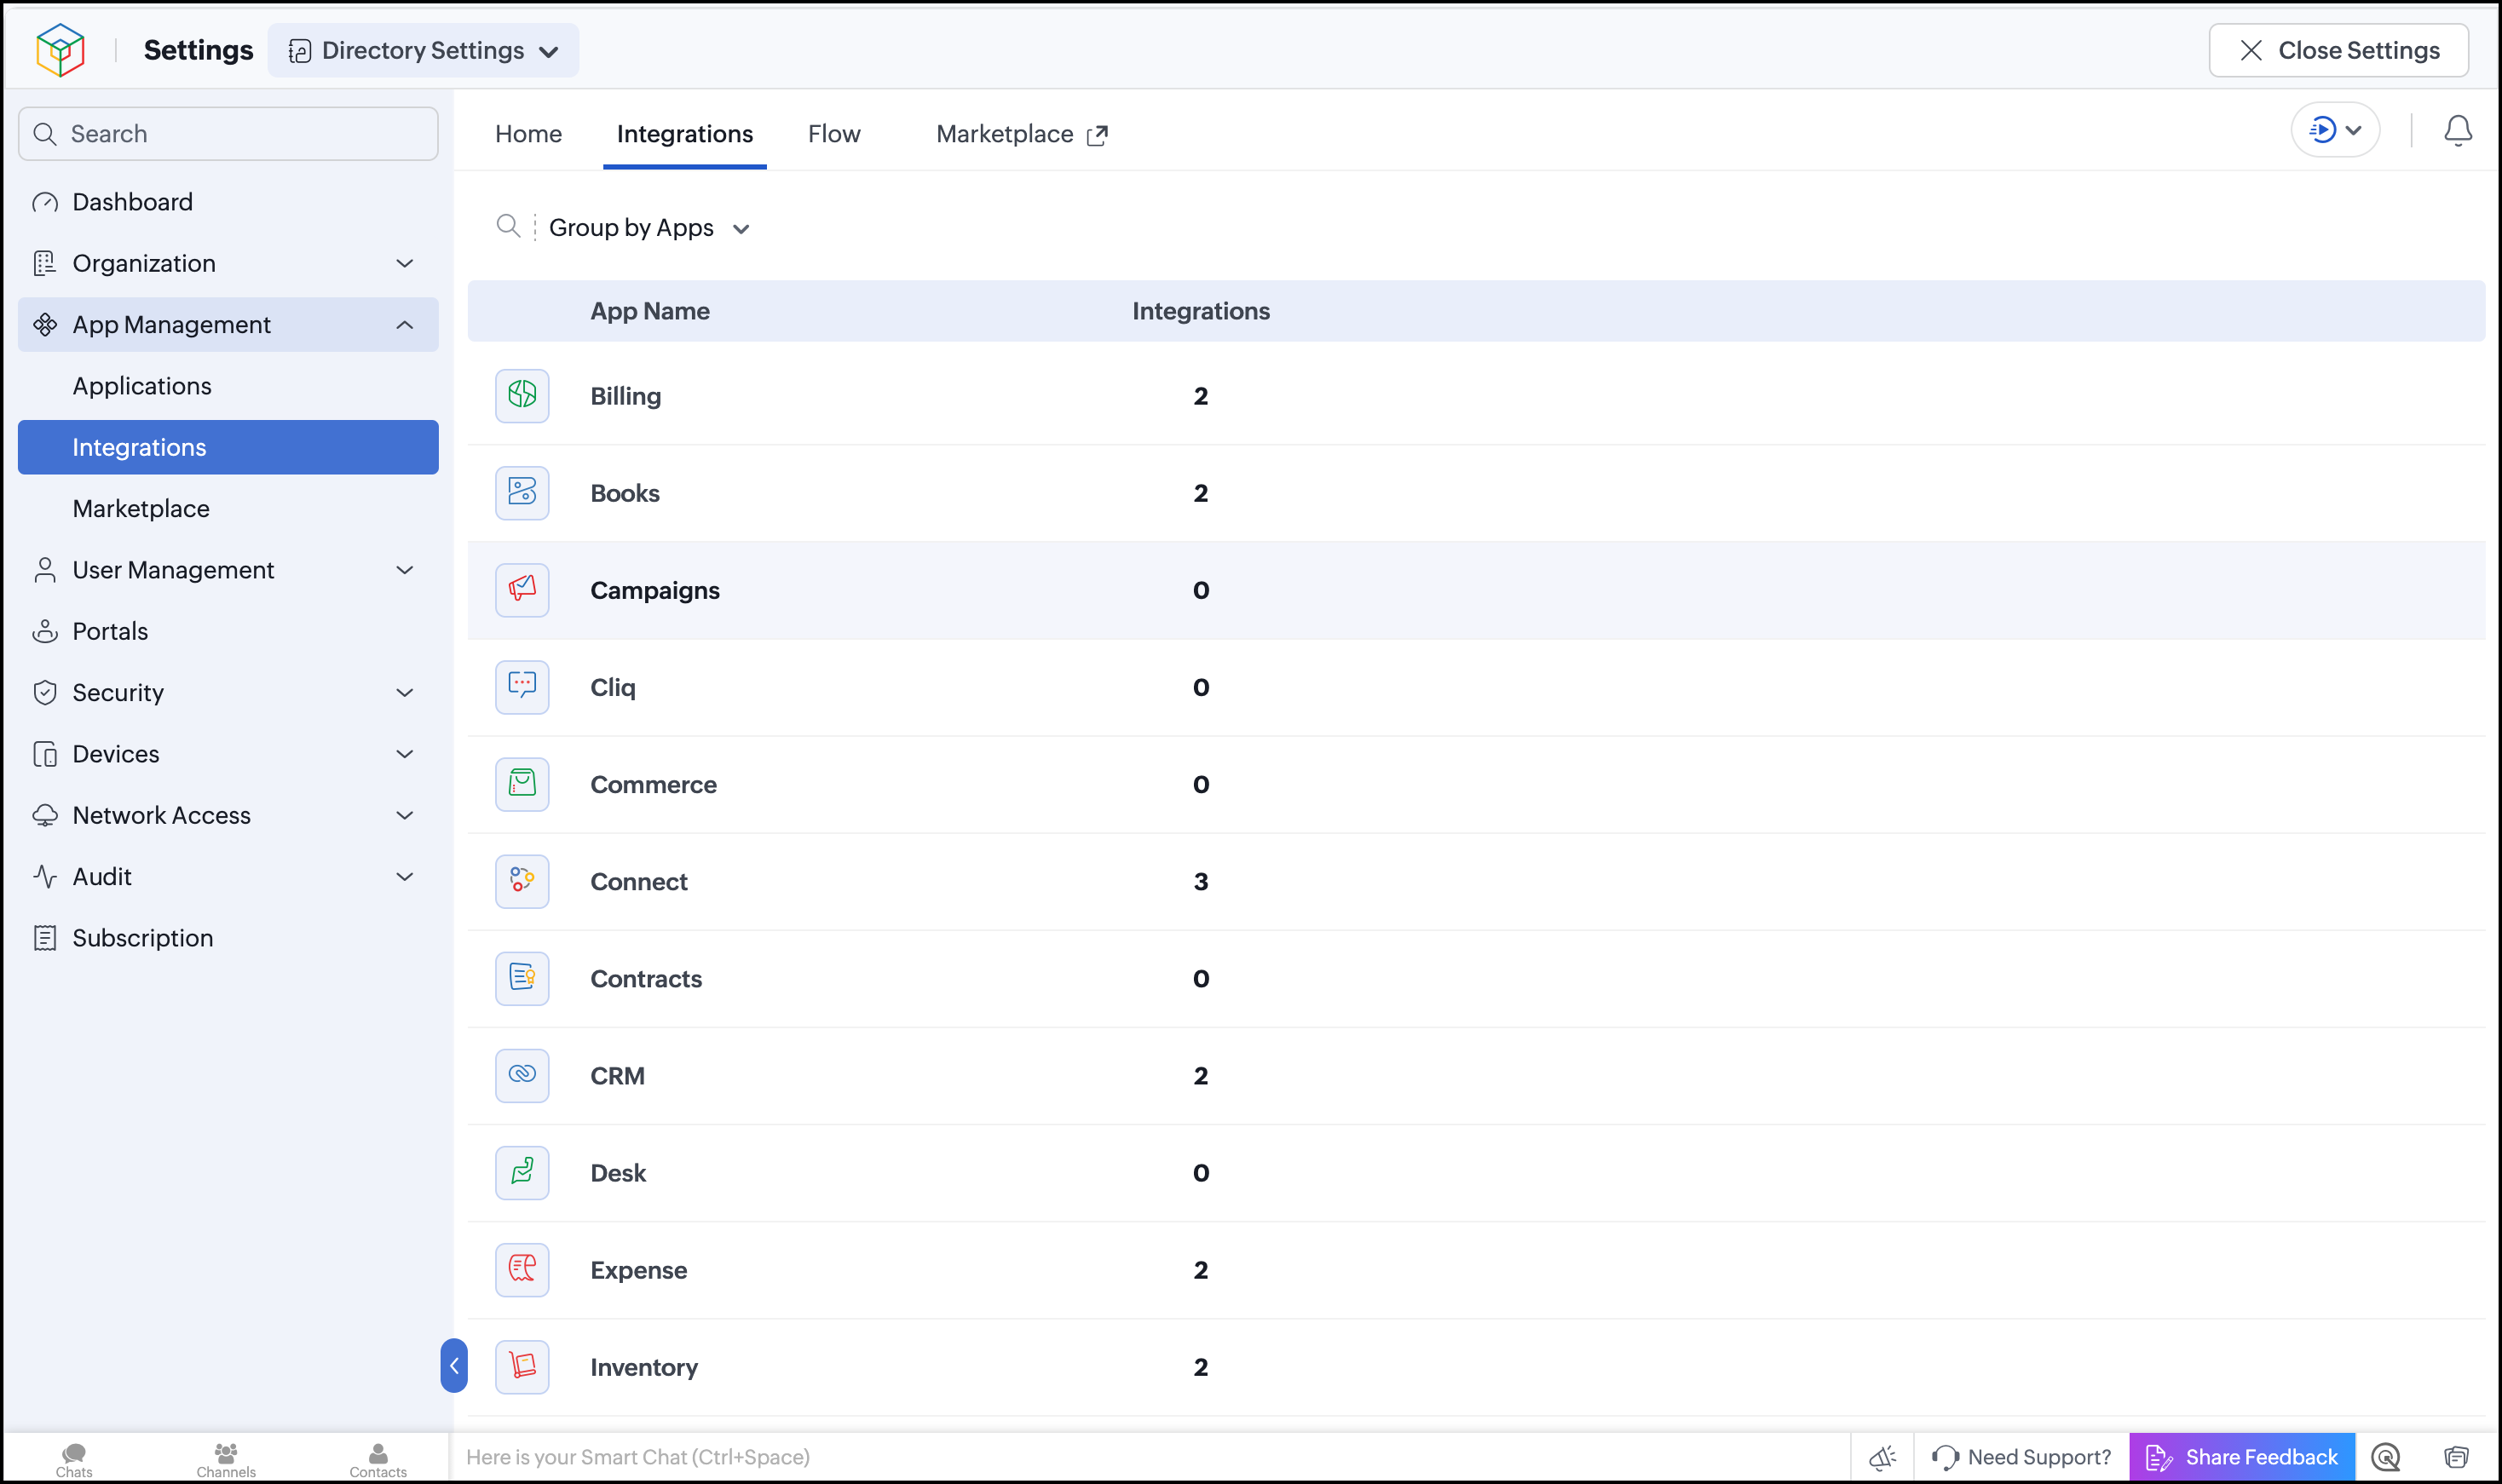This screenshot has height=1484, width=2502.
Task: Click the Integrations column header
Action: [x=1200, y=311]
